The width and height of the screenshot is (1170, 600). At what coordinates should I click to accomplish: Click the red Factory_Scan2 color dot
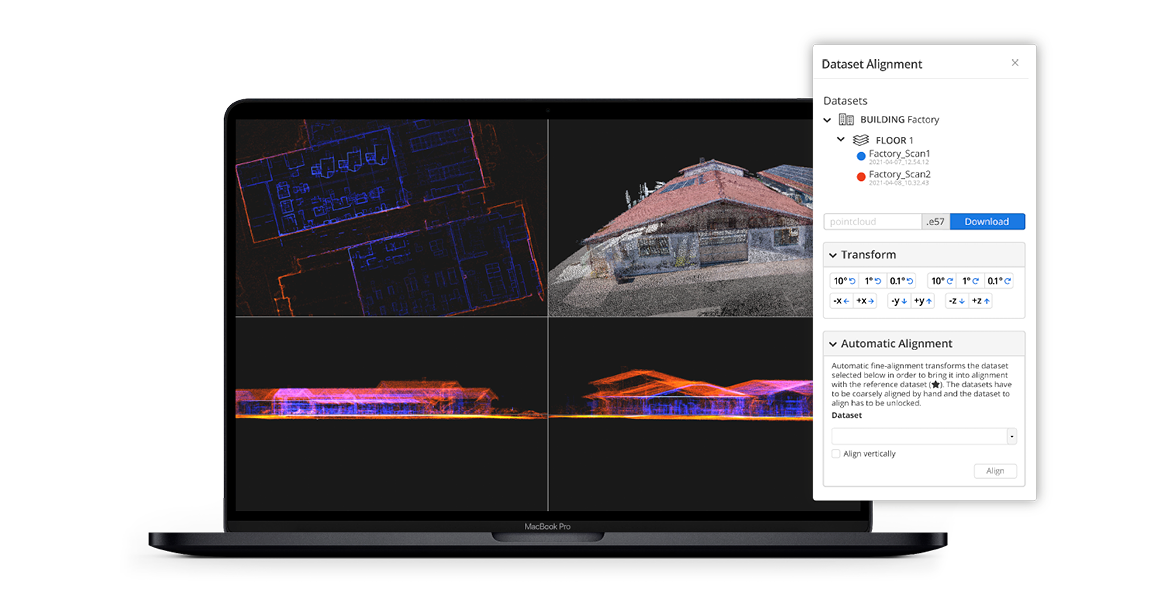(861, 177)
